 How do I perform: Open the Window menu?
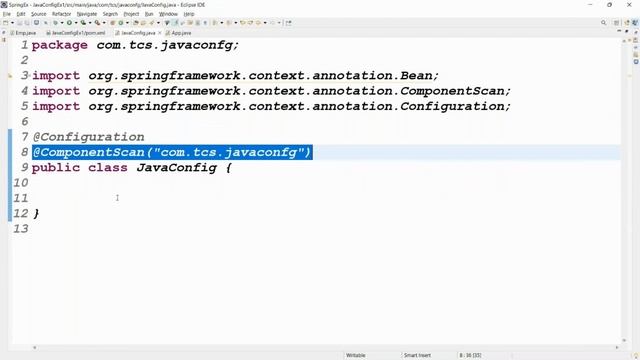tap(168, 14)
